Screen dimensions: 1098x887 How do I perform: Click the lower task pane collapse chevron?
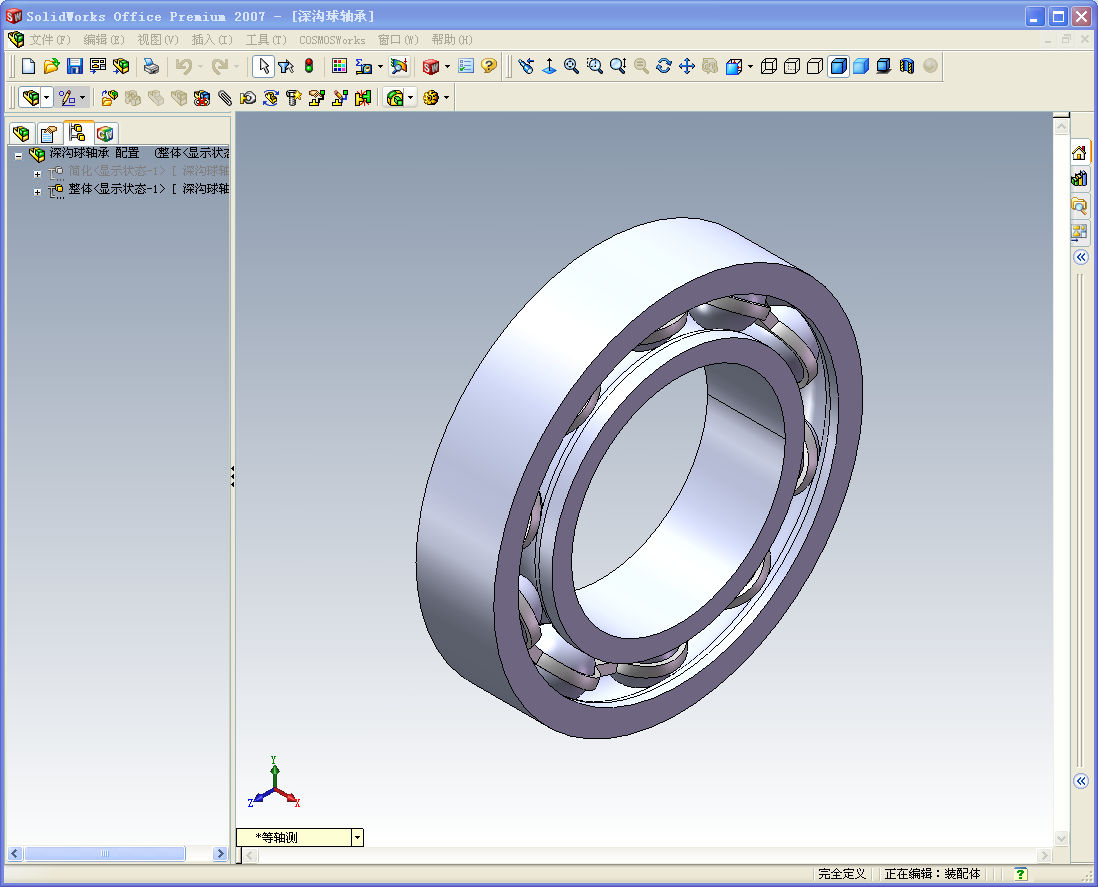pyautogui.click(x=1080, y=781)
